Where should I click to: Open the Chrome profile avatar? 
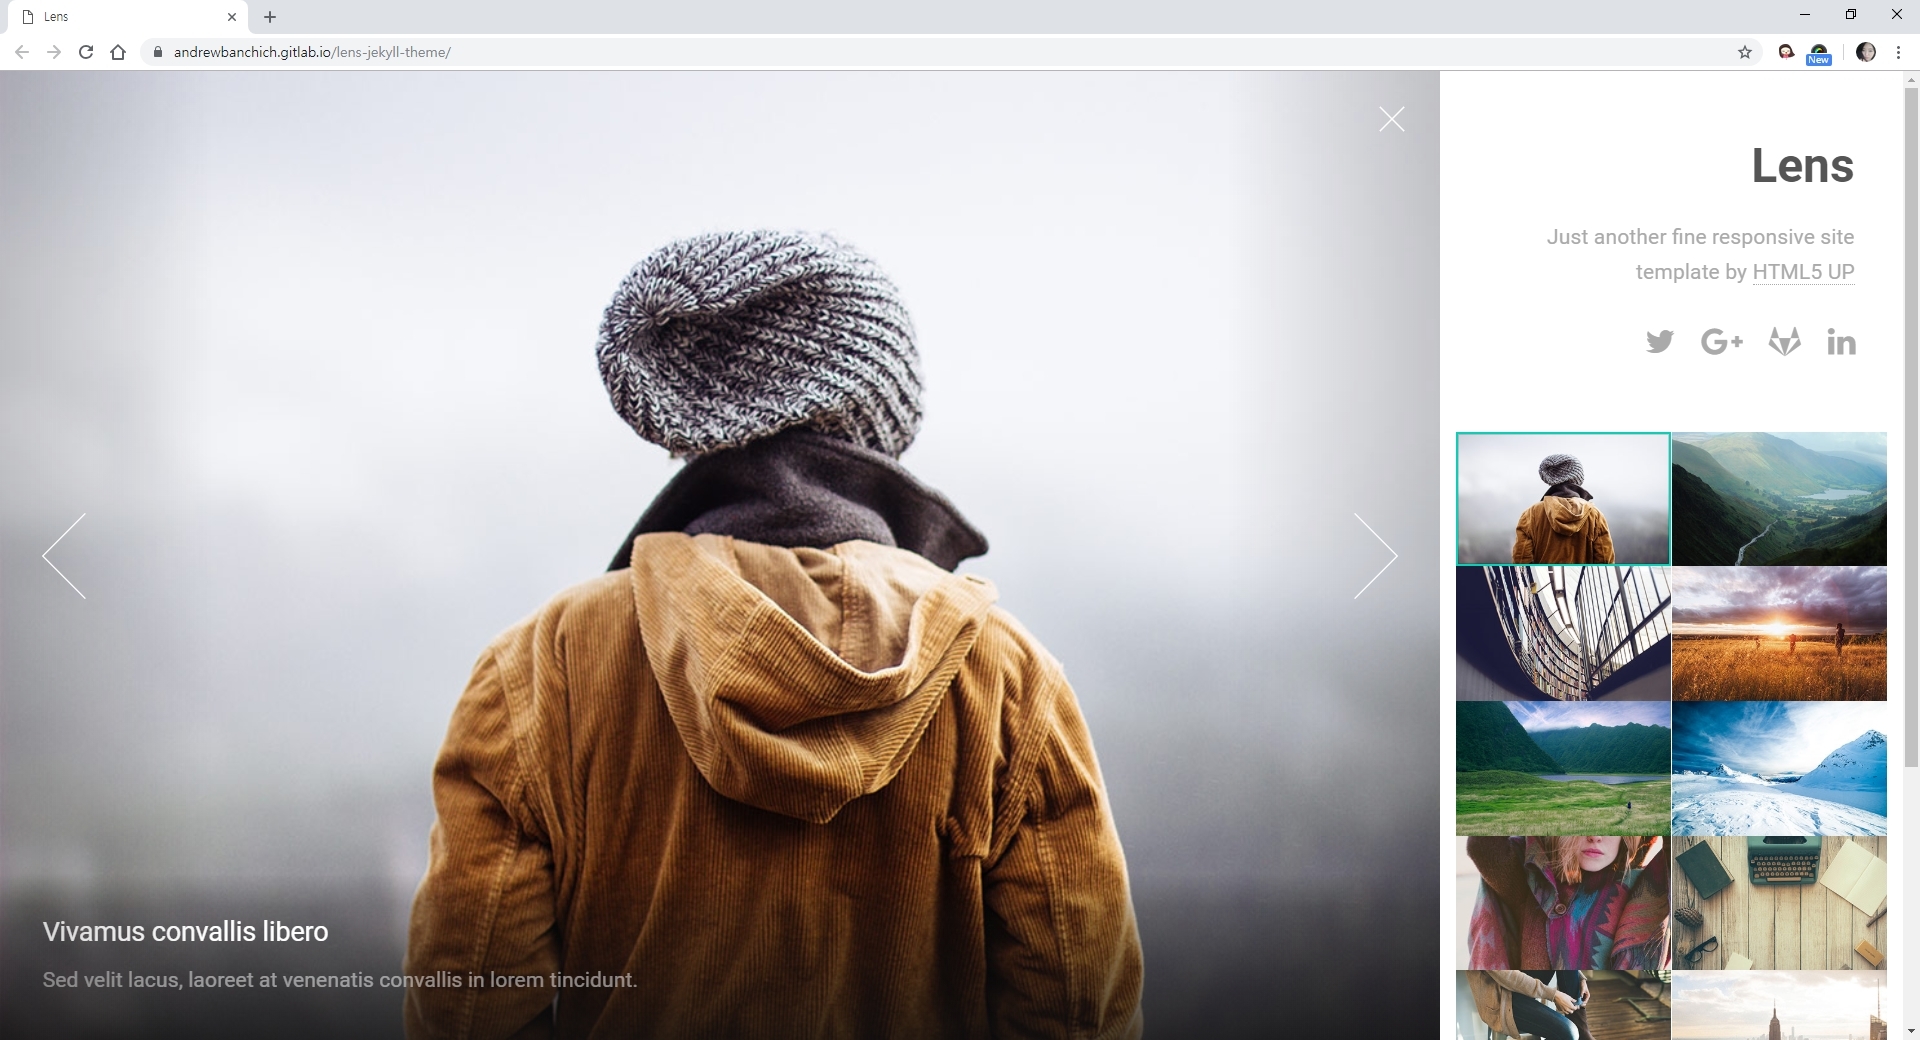tap(1865, 52)
